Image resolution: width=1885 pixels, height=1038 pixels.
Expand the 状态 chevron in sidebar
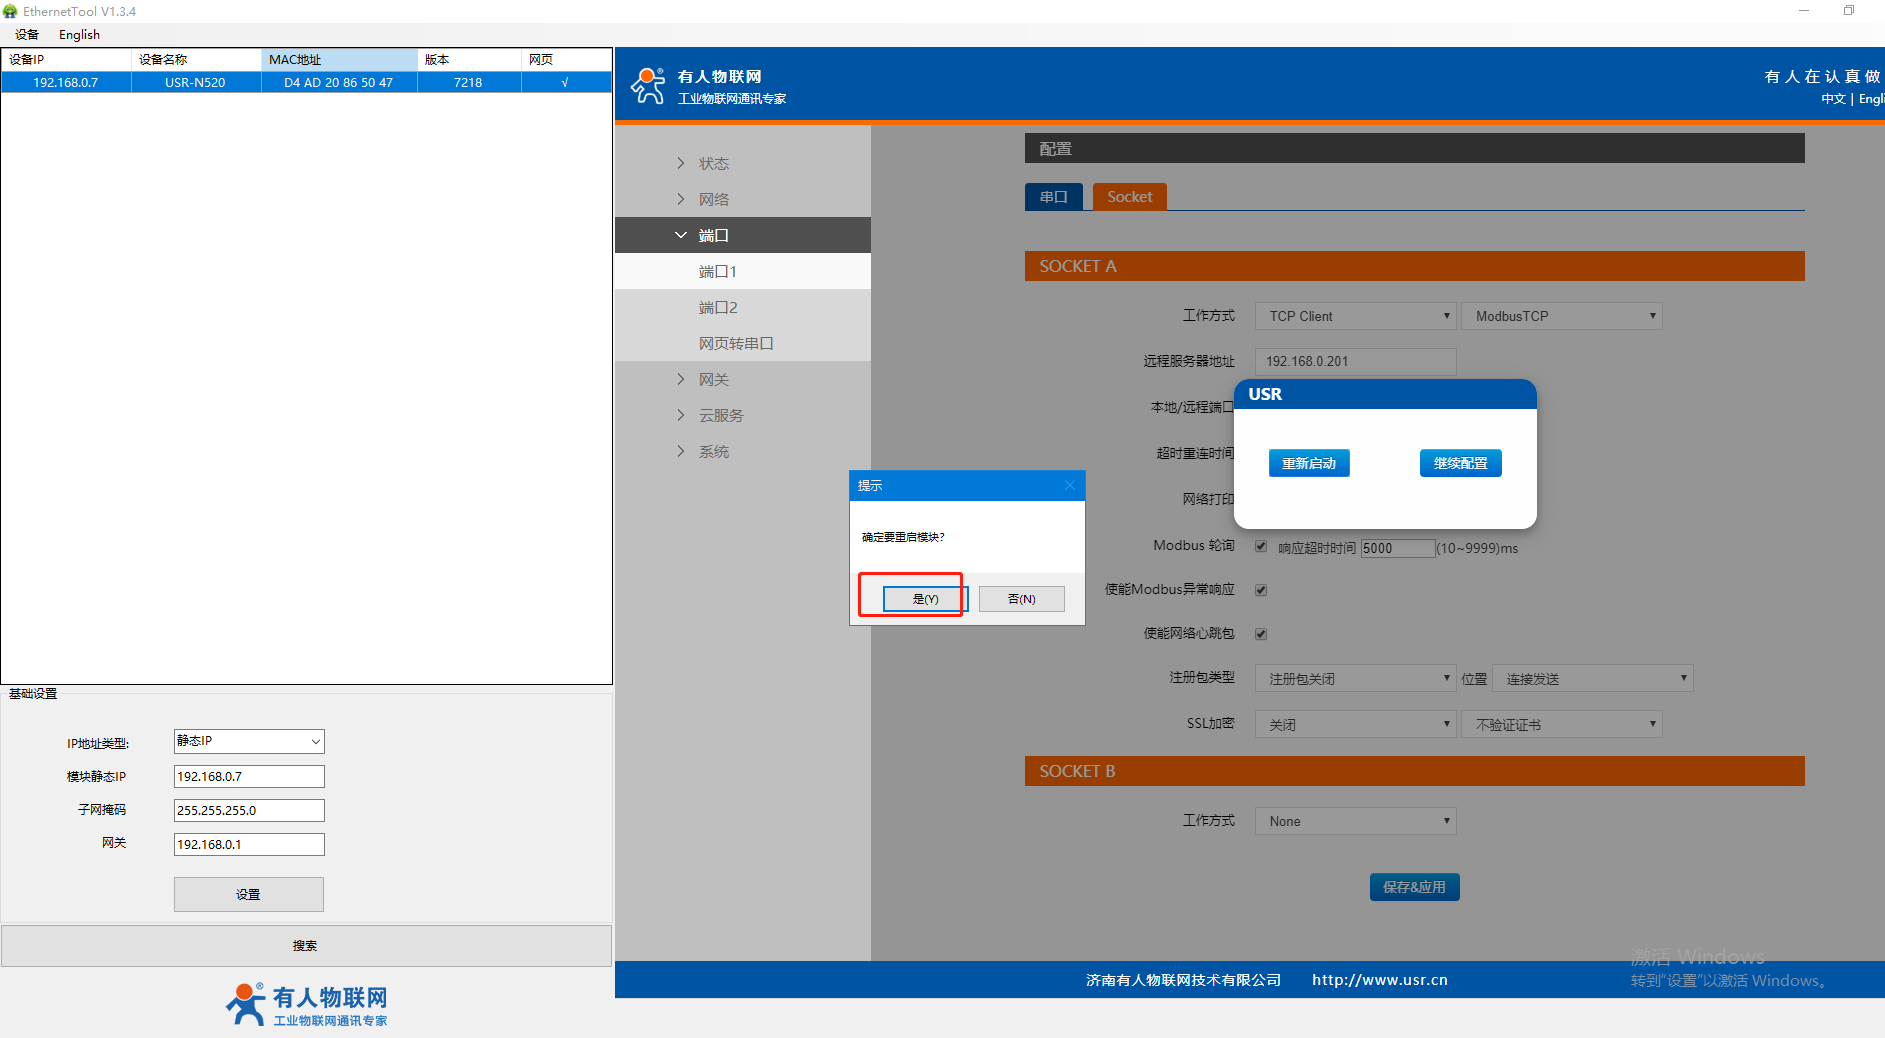pos(681,163)
